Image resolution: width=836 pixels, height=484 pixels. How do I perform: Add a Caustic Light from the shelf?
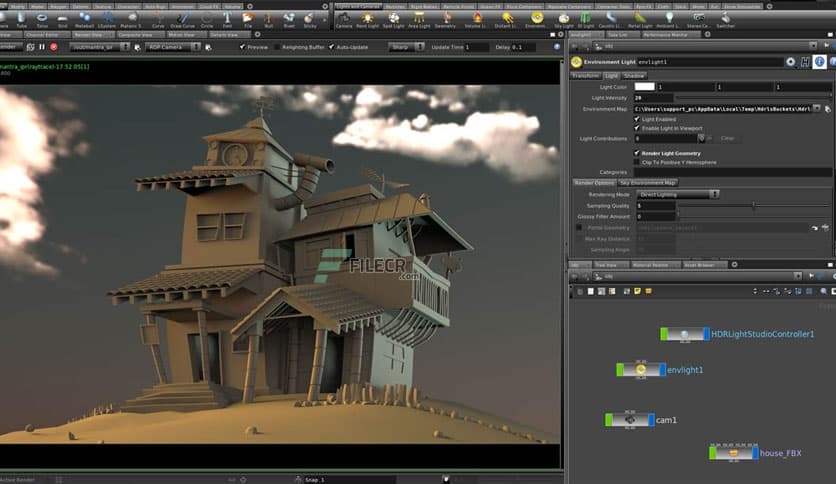(x=610, y=20)
